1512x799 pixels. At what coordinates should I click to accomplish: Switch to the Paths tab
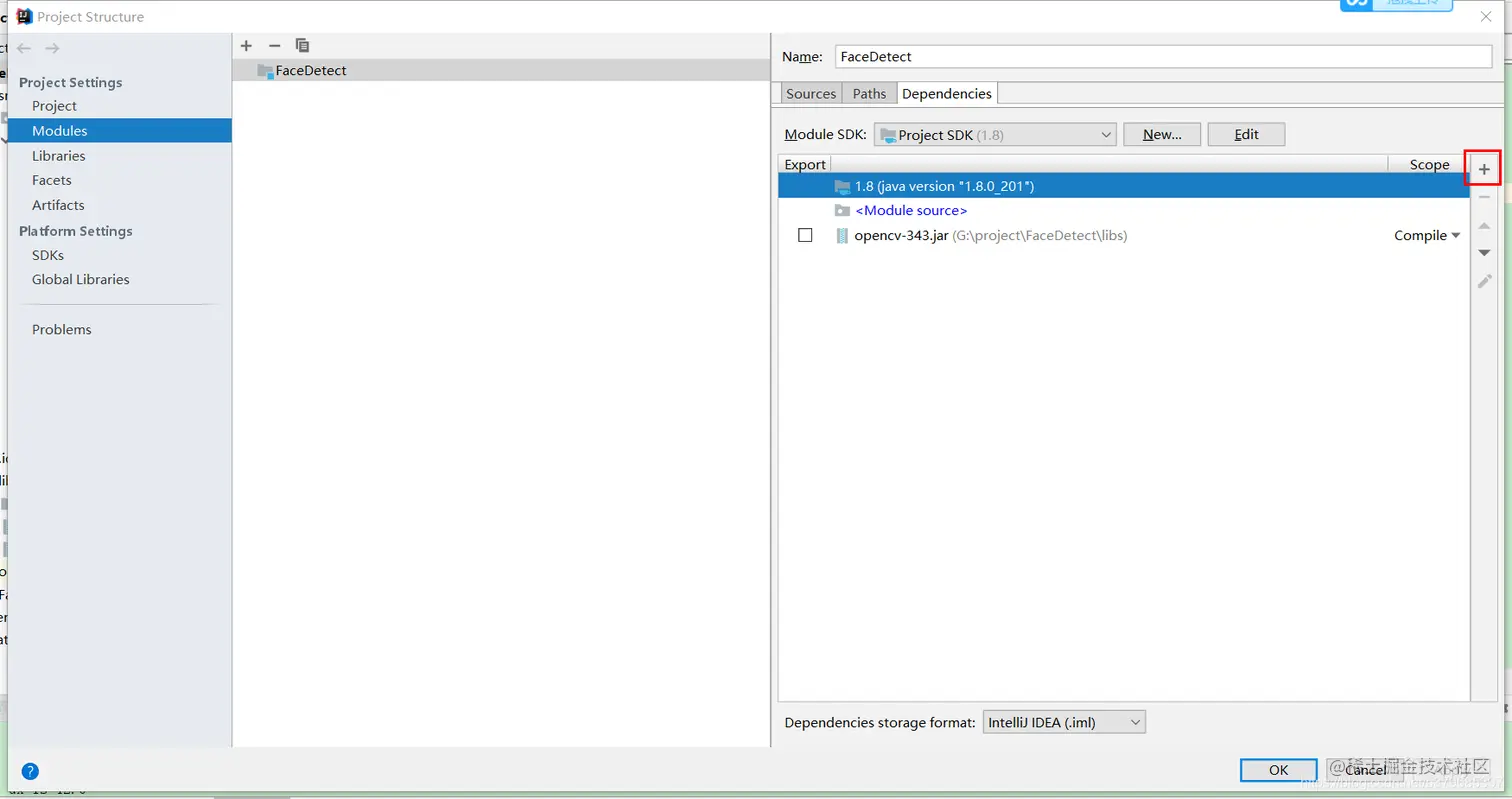click(869, 93)
